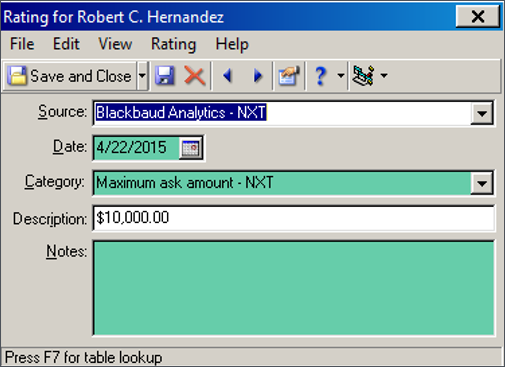505x367 pixels.
Task: Expand the Help icon dropdown arrow
Action: (x=341, y=76)
